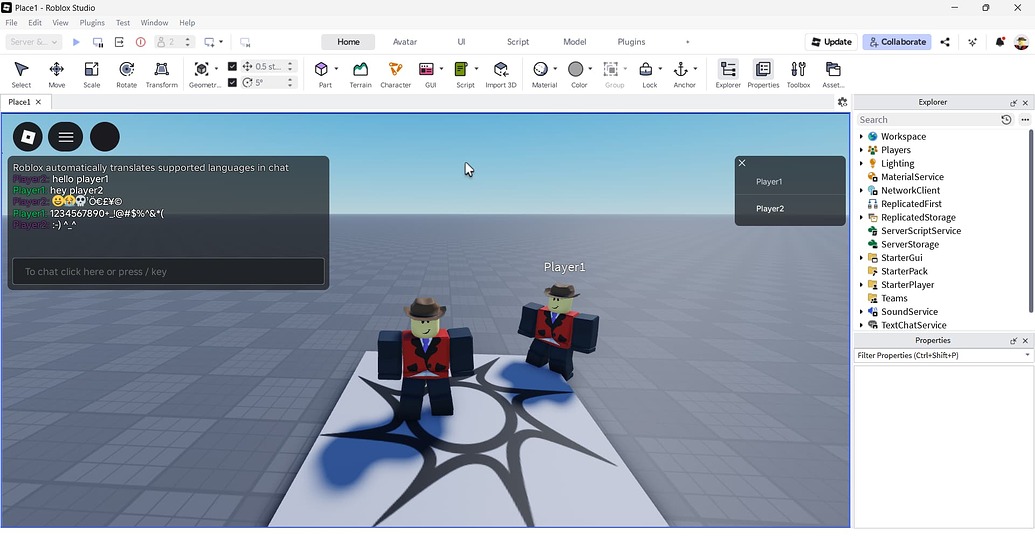The height and width of the screenshot is (549, 1035).
Task: Activate the Transform tool
Action: [162, 74]
